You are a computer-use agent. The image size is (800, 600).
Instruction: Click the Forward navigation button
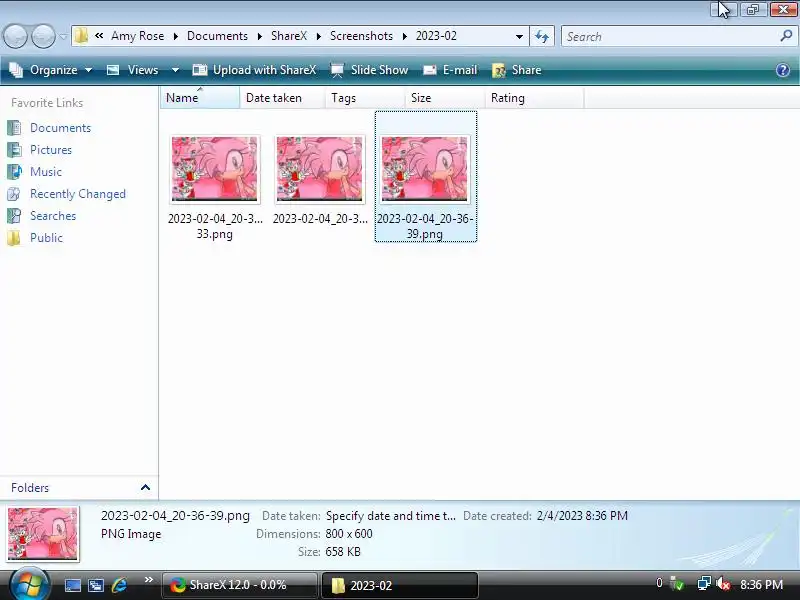[x=43, y=37]
